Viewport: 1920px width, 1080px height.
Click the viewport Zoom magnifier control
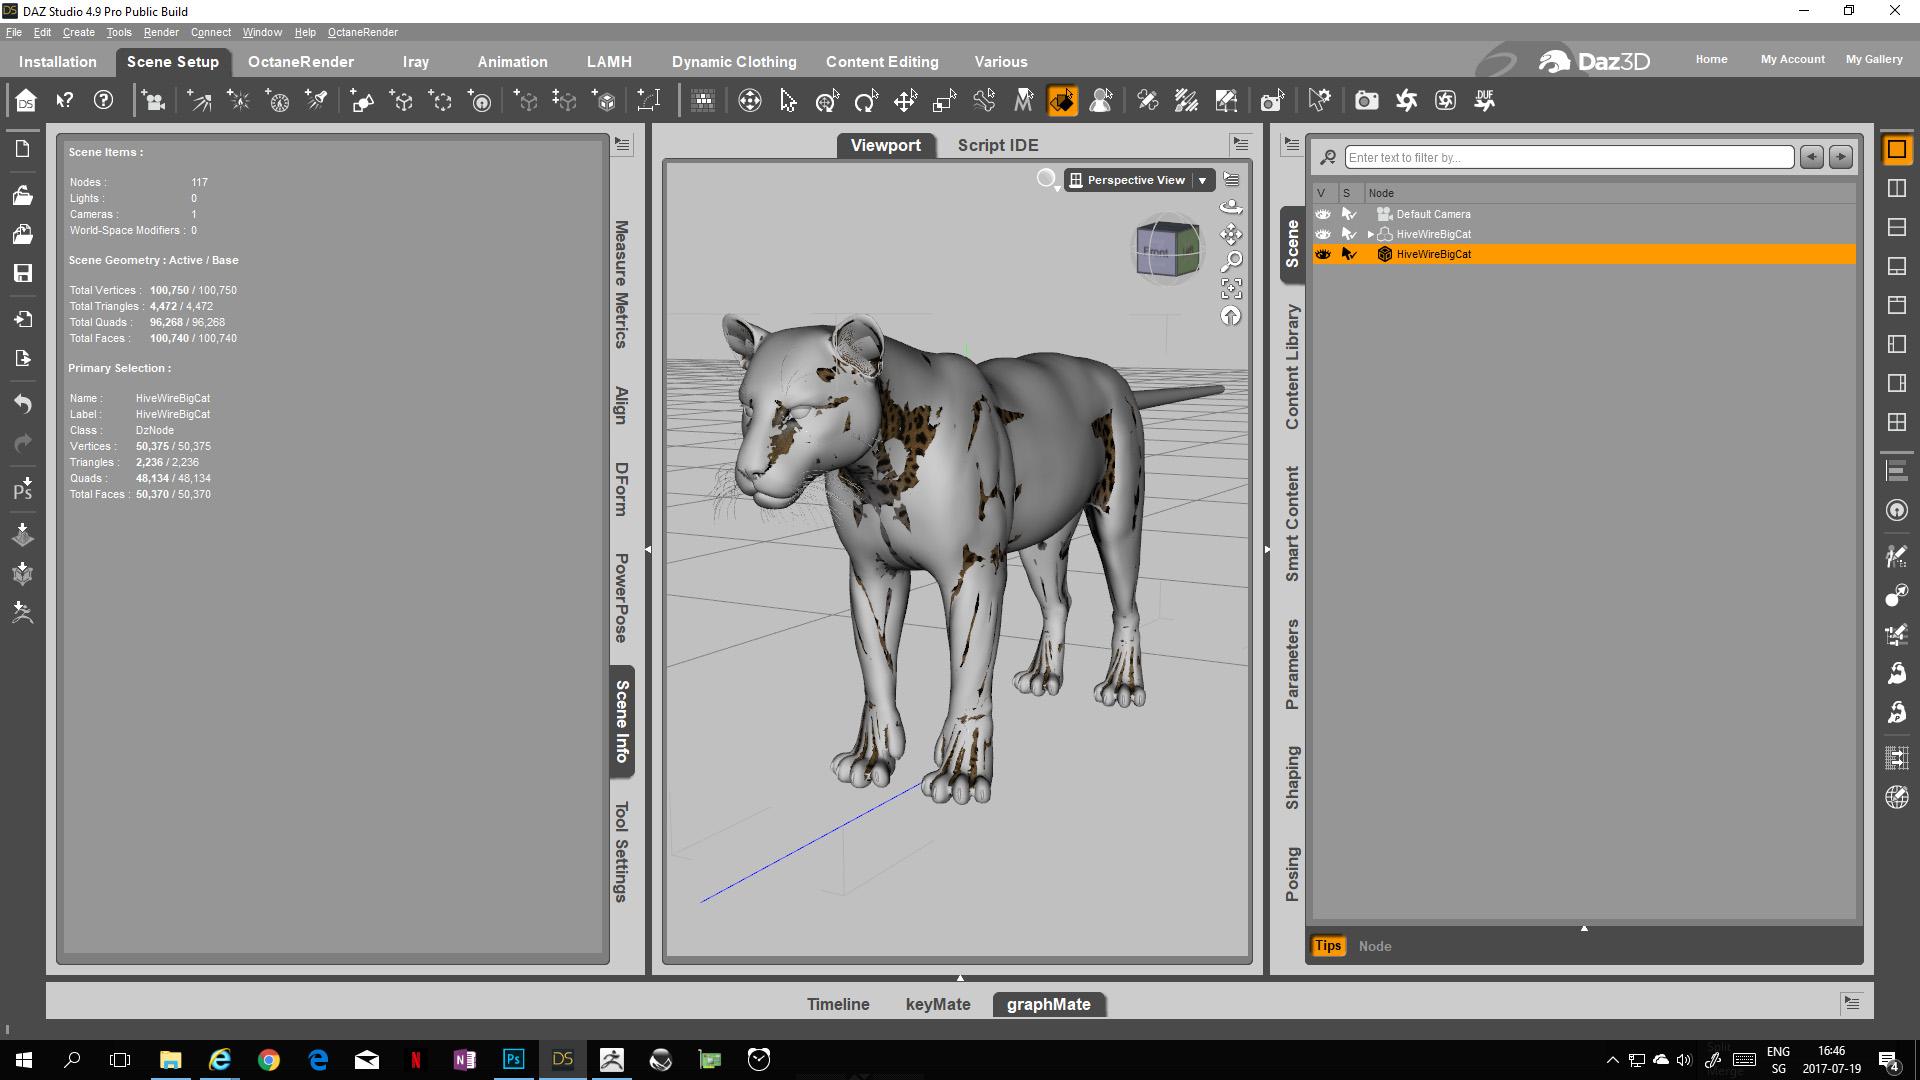coord(1231,261)
